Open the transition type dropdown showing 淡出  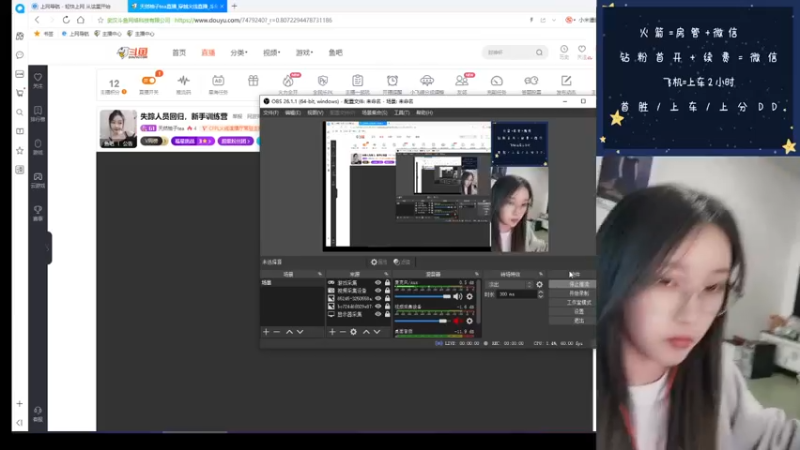point(510,284)
